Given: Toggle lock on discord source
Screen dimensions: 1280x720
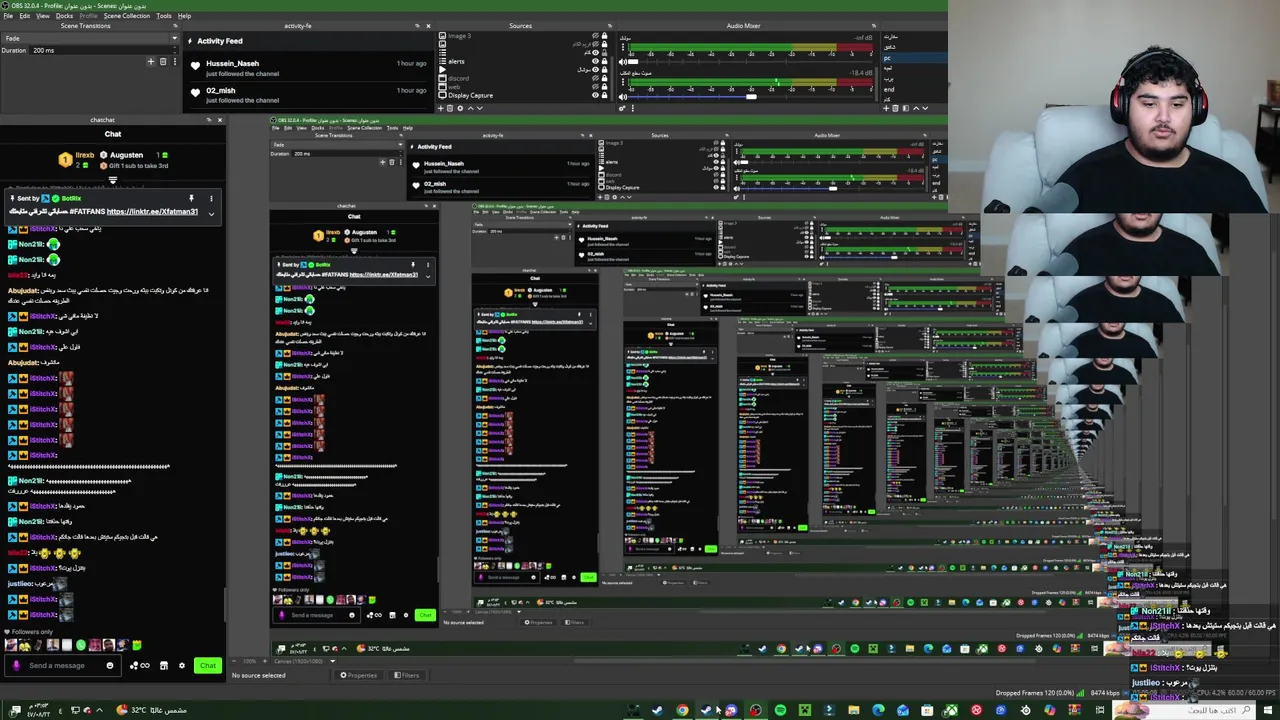Looking at the screenshot, I should tap(605, 78).
